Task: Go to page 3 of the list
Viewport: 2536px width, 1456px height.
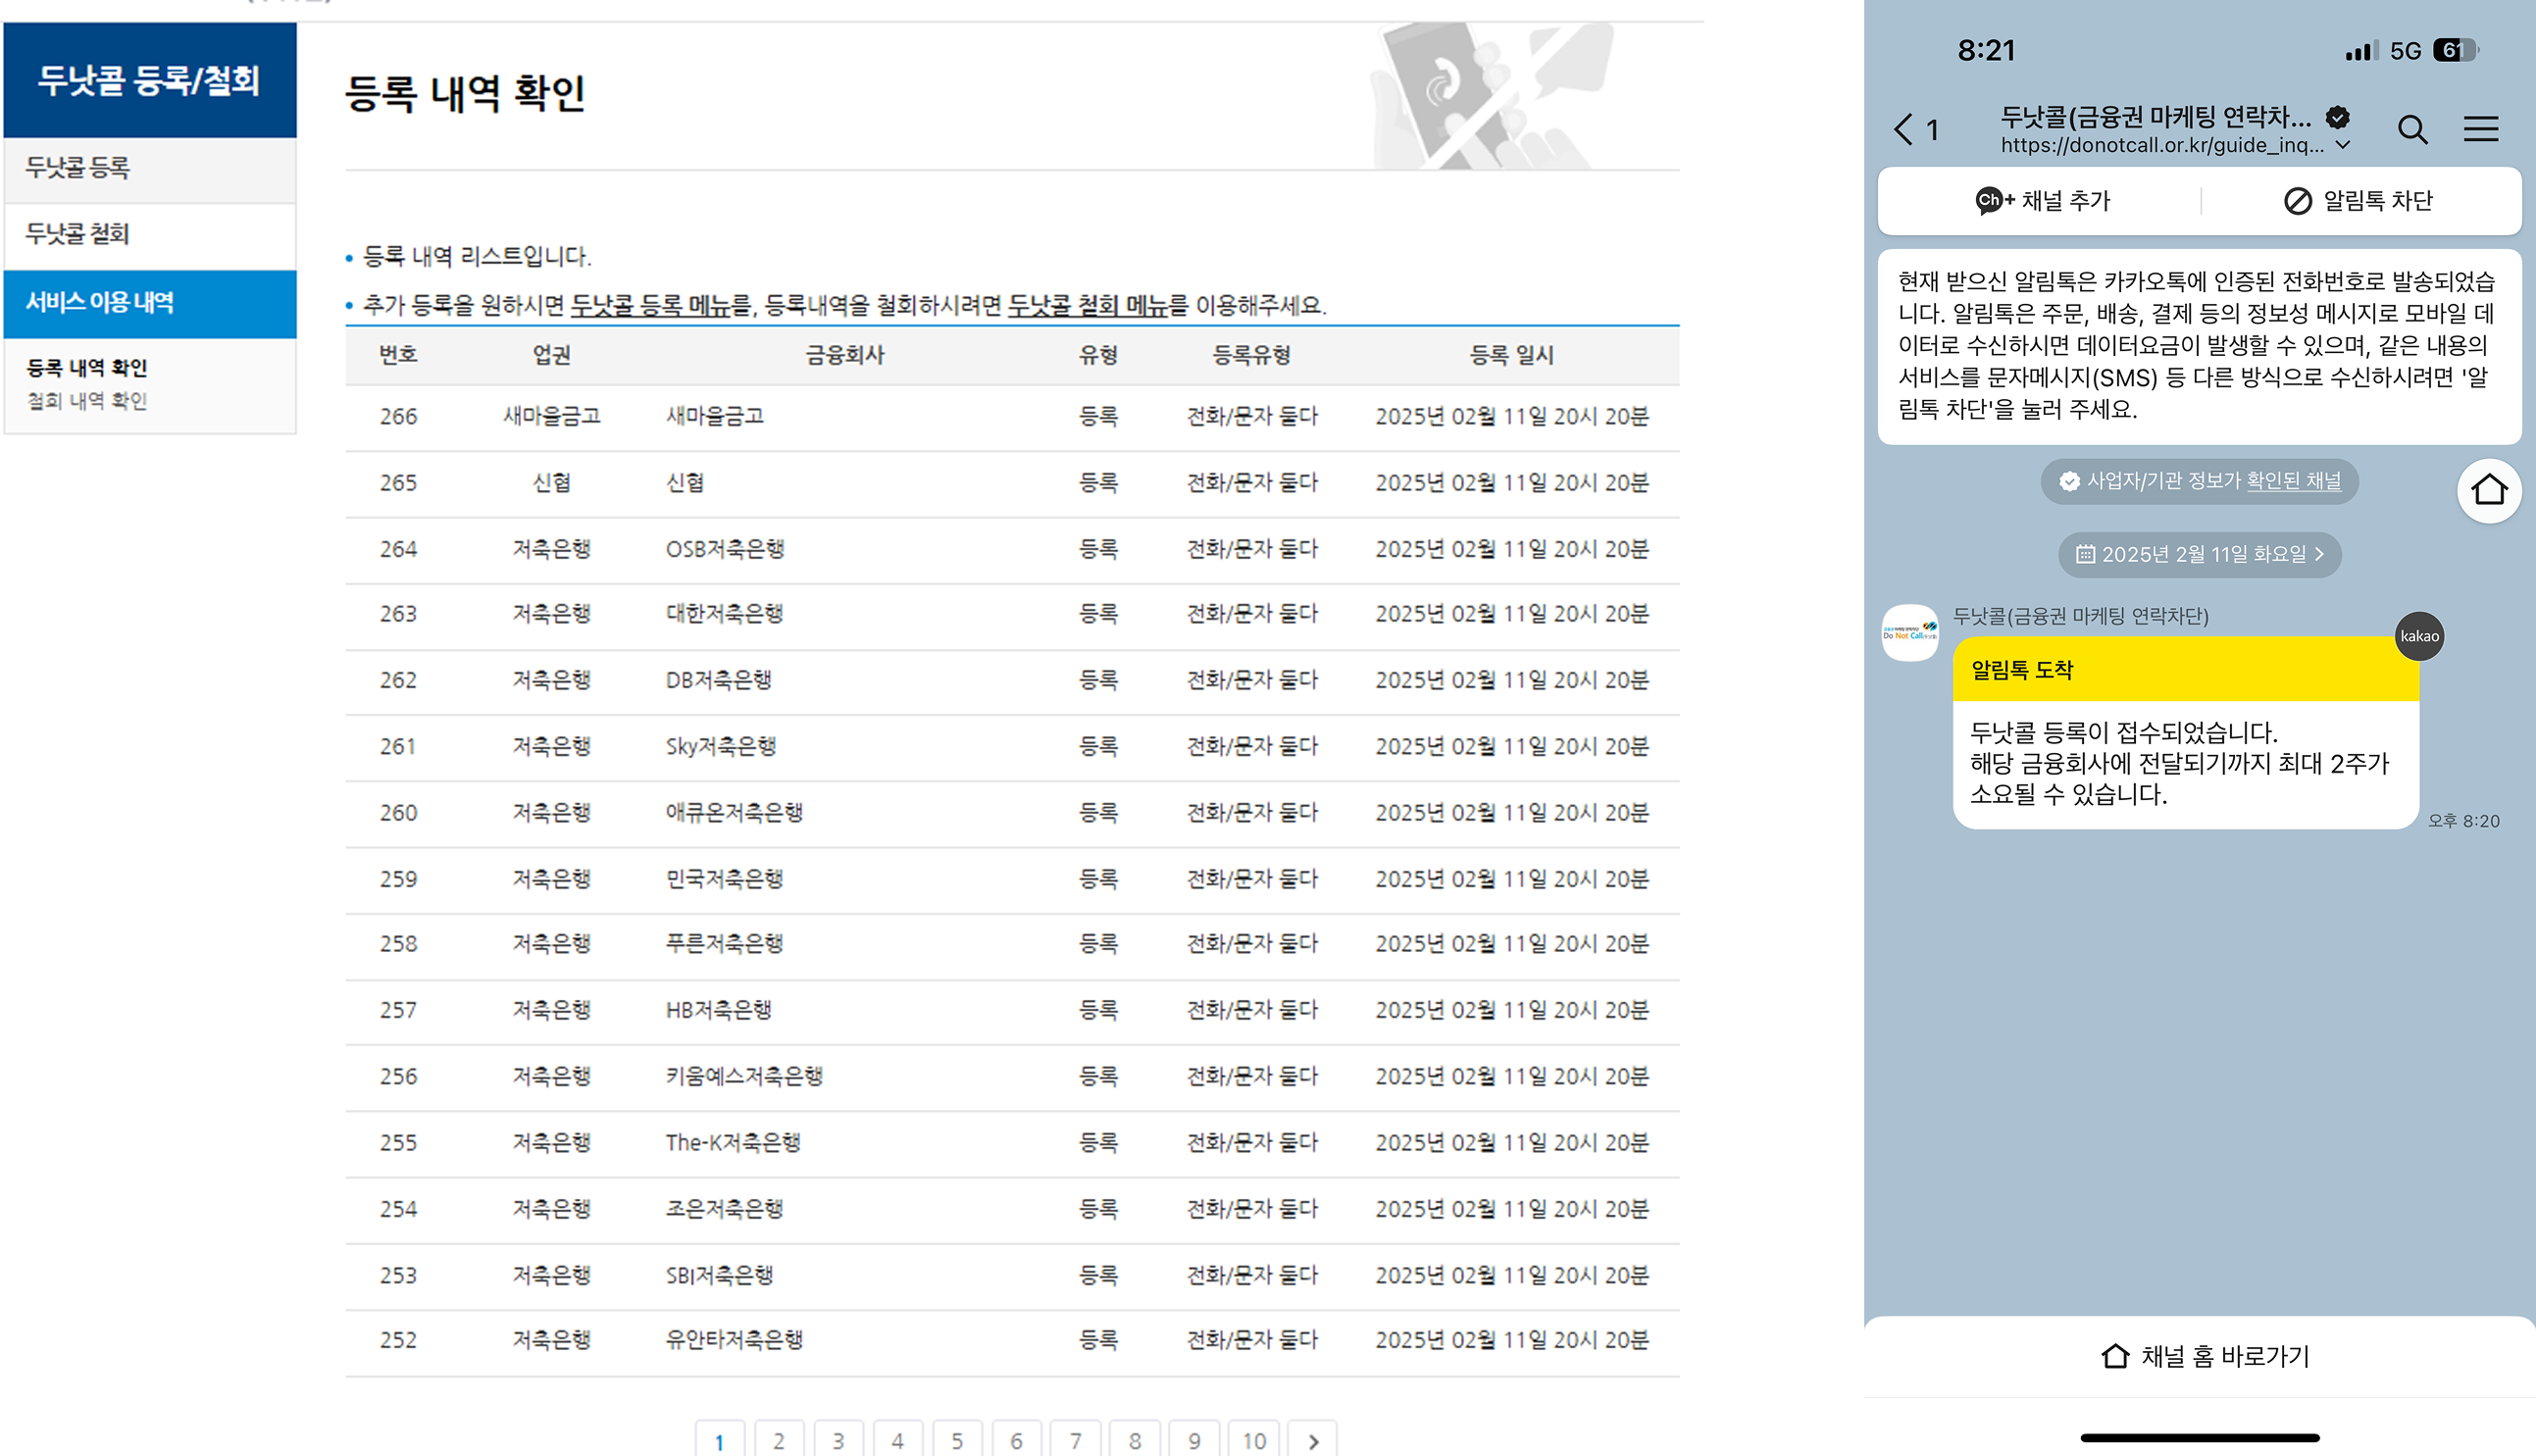Action: pos(838,1440)
